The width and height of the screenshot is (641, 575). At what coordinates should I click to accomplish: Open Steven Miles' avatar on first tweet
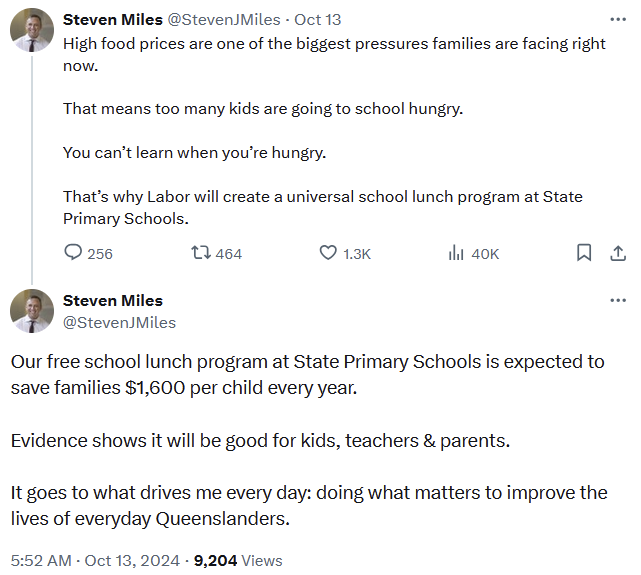click(31, 30)
